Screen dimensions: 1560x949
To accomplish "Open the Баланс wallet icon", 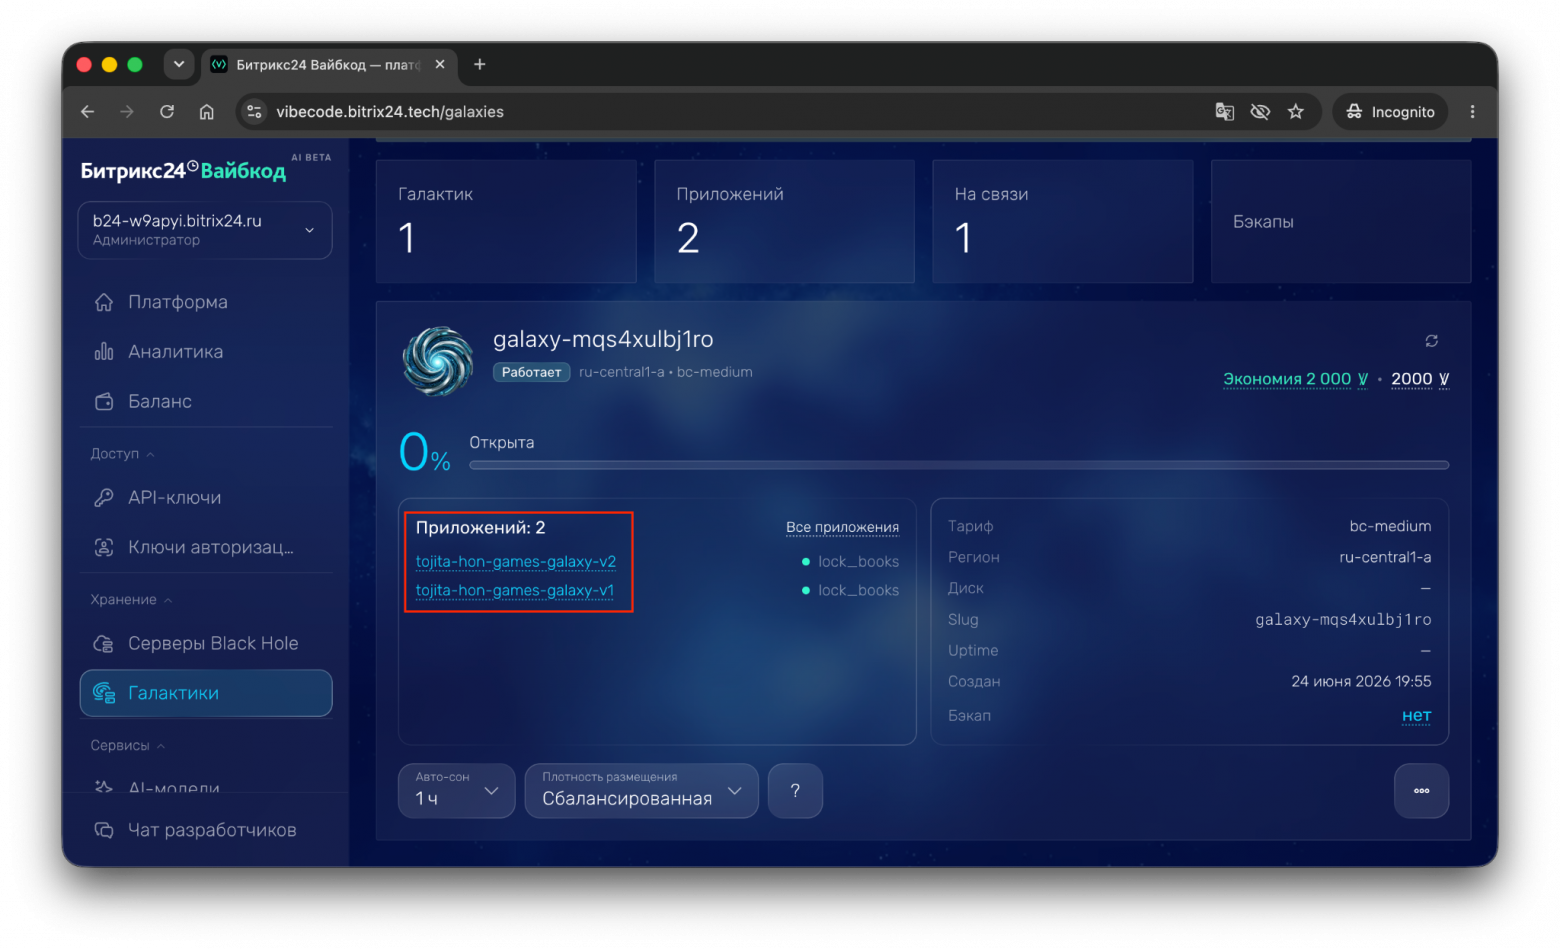I will [x=104, y=402].
